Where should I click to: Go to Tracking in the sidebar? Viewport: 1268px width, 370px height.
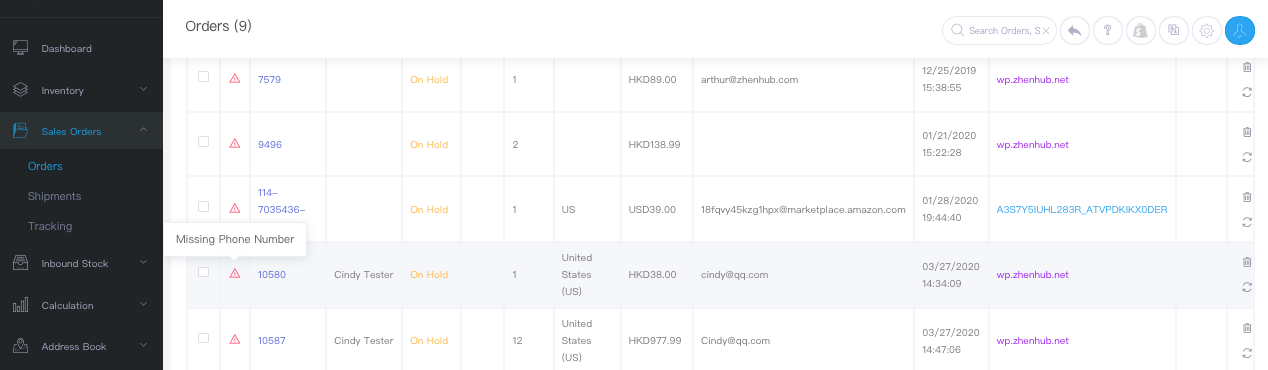pos(50,226)
